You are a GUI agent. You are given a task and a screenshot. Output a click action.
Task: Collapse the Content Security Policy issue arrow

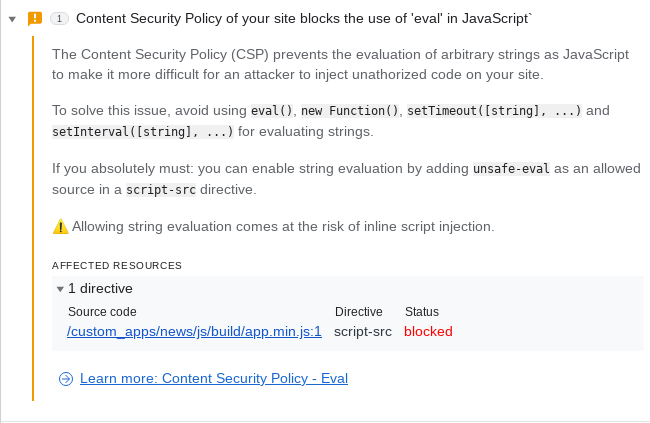click(x=12, y=19)
